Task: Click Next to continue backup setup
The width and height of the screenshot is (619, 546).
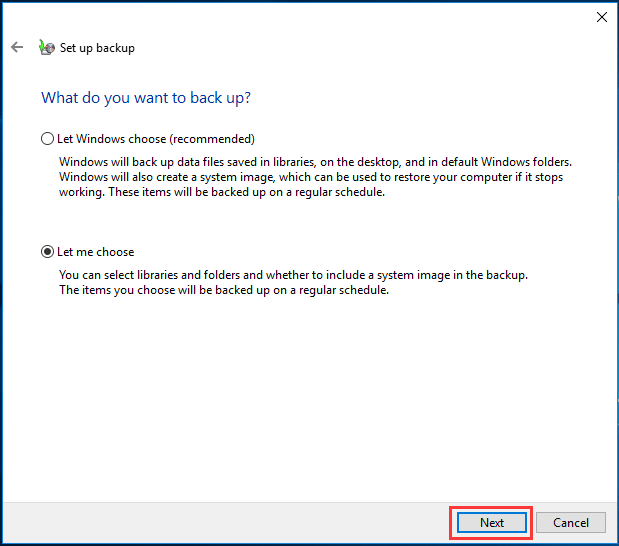Action: point(491,523)
